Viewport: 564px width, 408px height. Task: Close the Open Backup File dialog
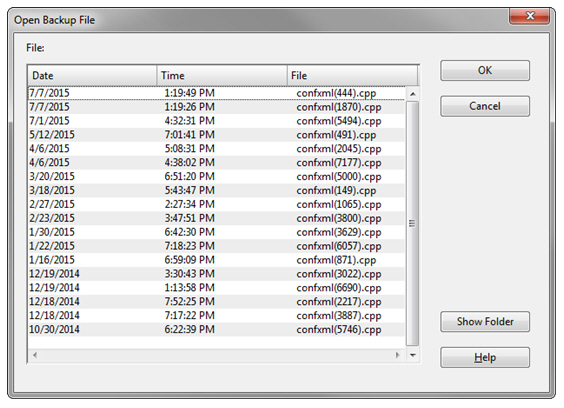[529, 16]
